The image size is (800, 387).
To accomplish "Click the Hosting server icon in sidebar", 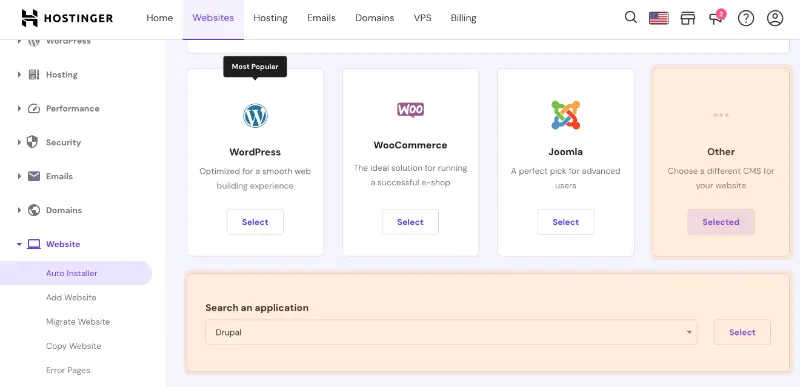I will (x=34, y=74).
